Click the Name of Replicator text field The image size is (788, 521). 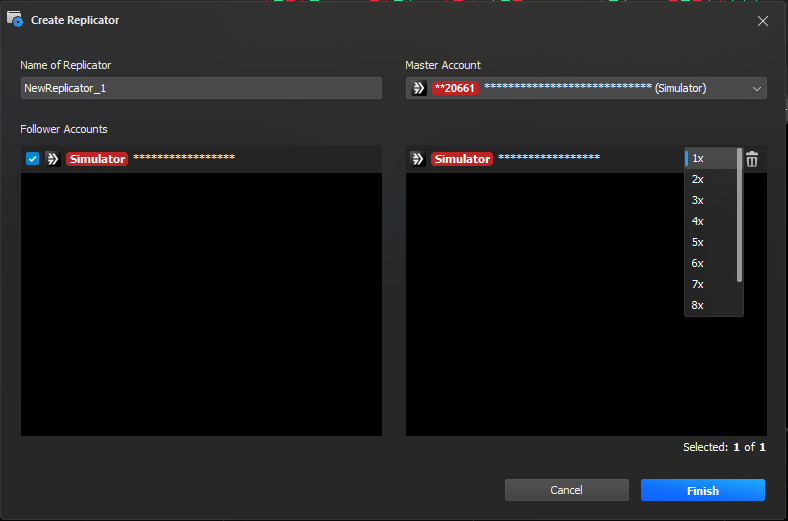[x=201, y=88]
